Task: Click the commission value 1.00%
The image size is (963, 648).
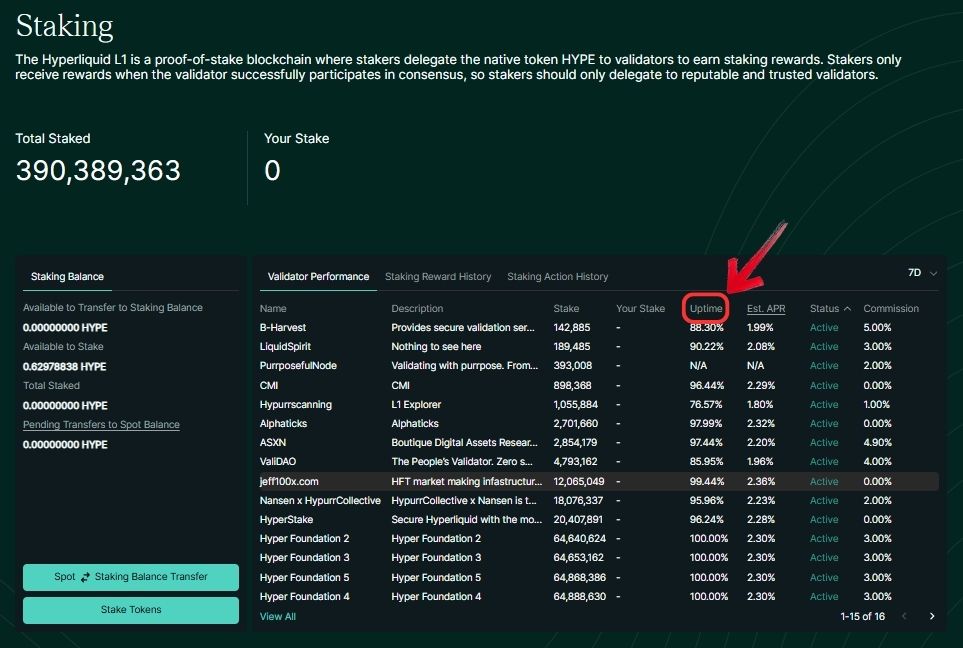Action: (876, 404)
